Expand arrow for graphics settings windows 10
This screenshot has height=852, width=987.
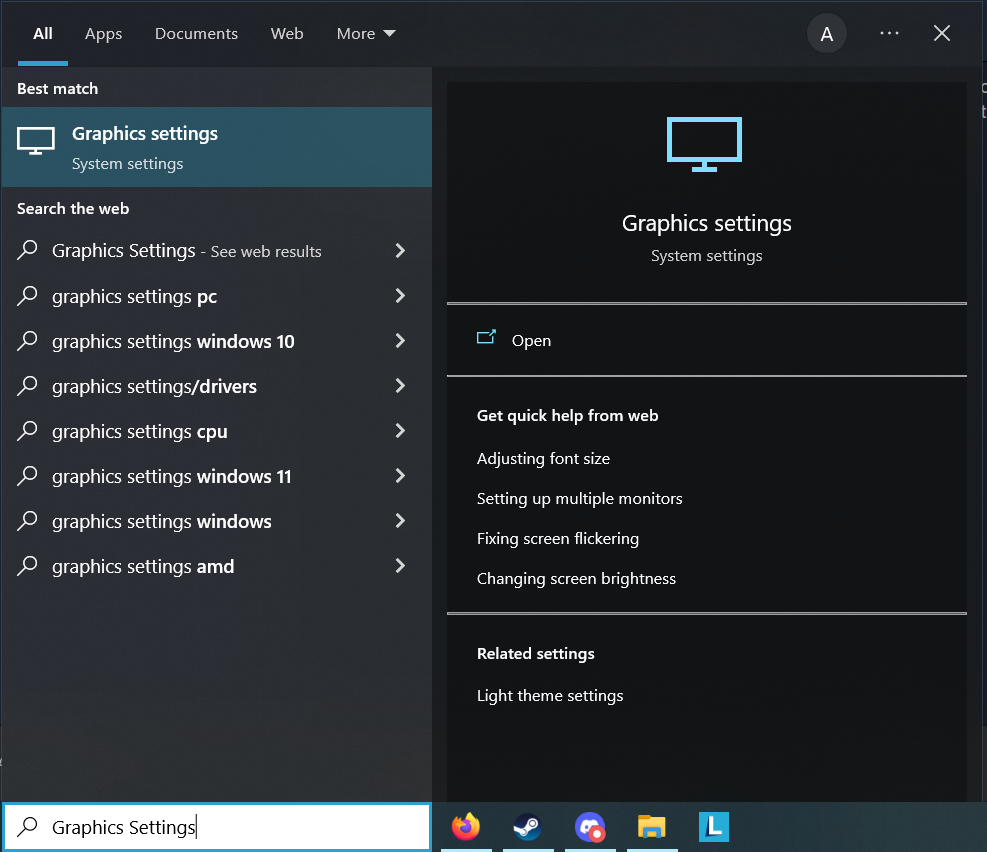click(x=400, y=341)
